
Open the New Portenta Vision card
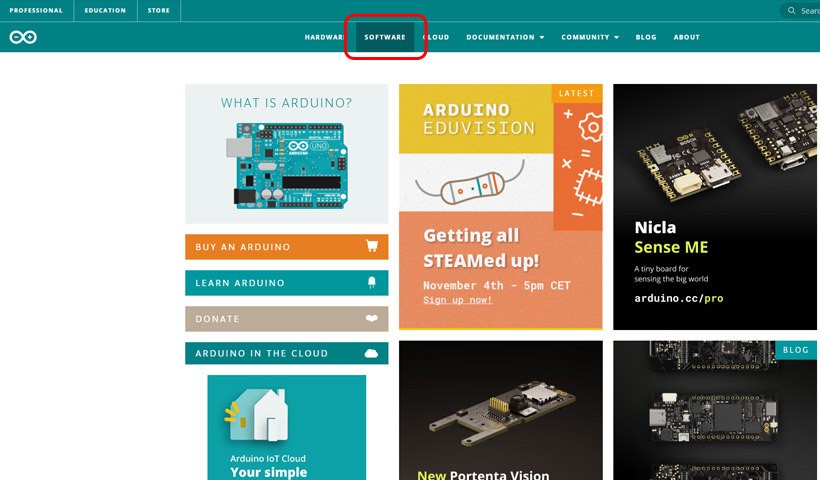coord(500,410)
